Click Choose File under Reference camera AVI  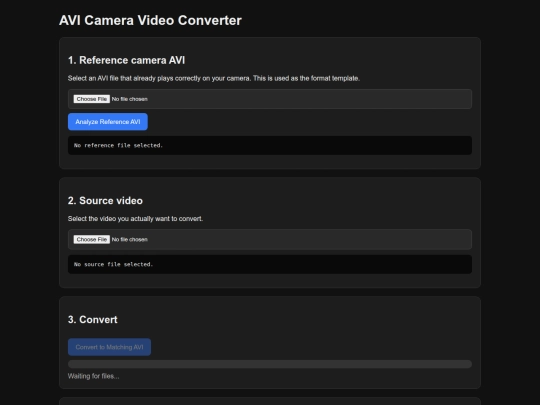coord(92,99)
